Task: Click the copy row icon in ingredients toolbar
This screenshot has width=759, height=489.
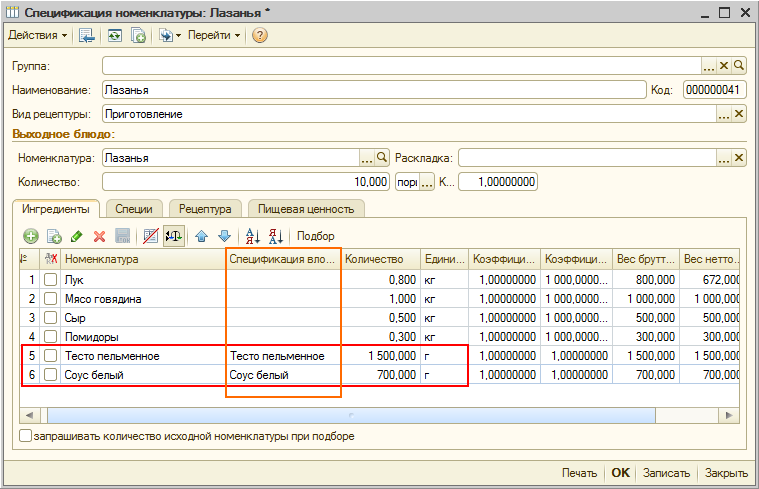Action: pyautogui.click(x=54, y=236)
